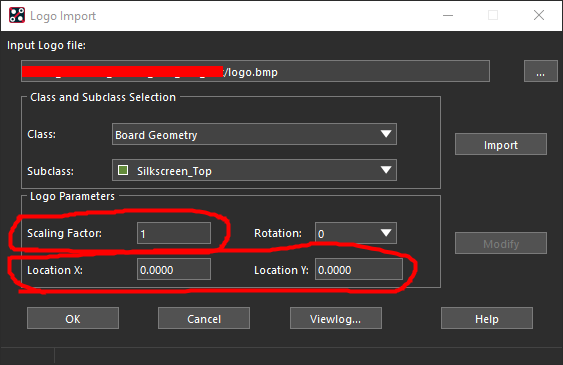Click the "Scaling Factor:" label
This screenshot has height=365, width=563.
(65, 233)
